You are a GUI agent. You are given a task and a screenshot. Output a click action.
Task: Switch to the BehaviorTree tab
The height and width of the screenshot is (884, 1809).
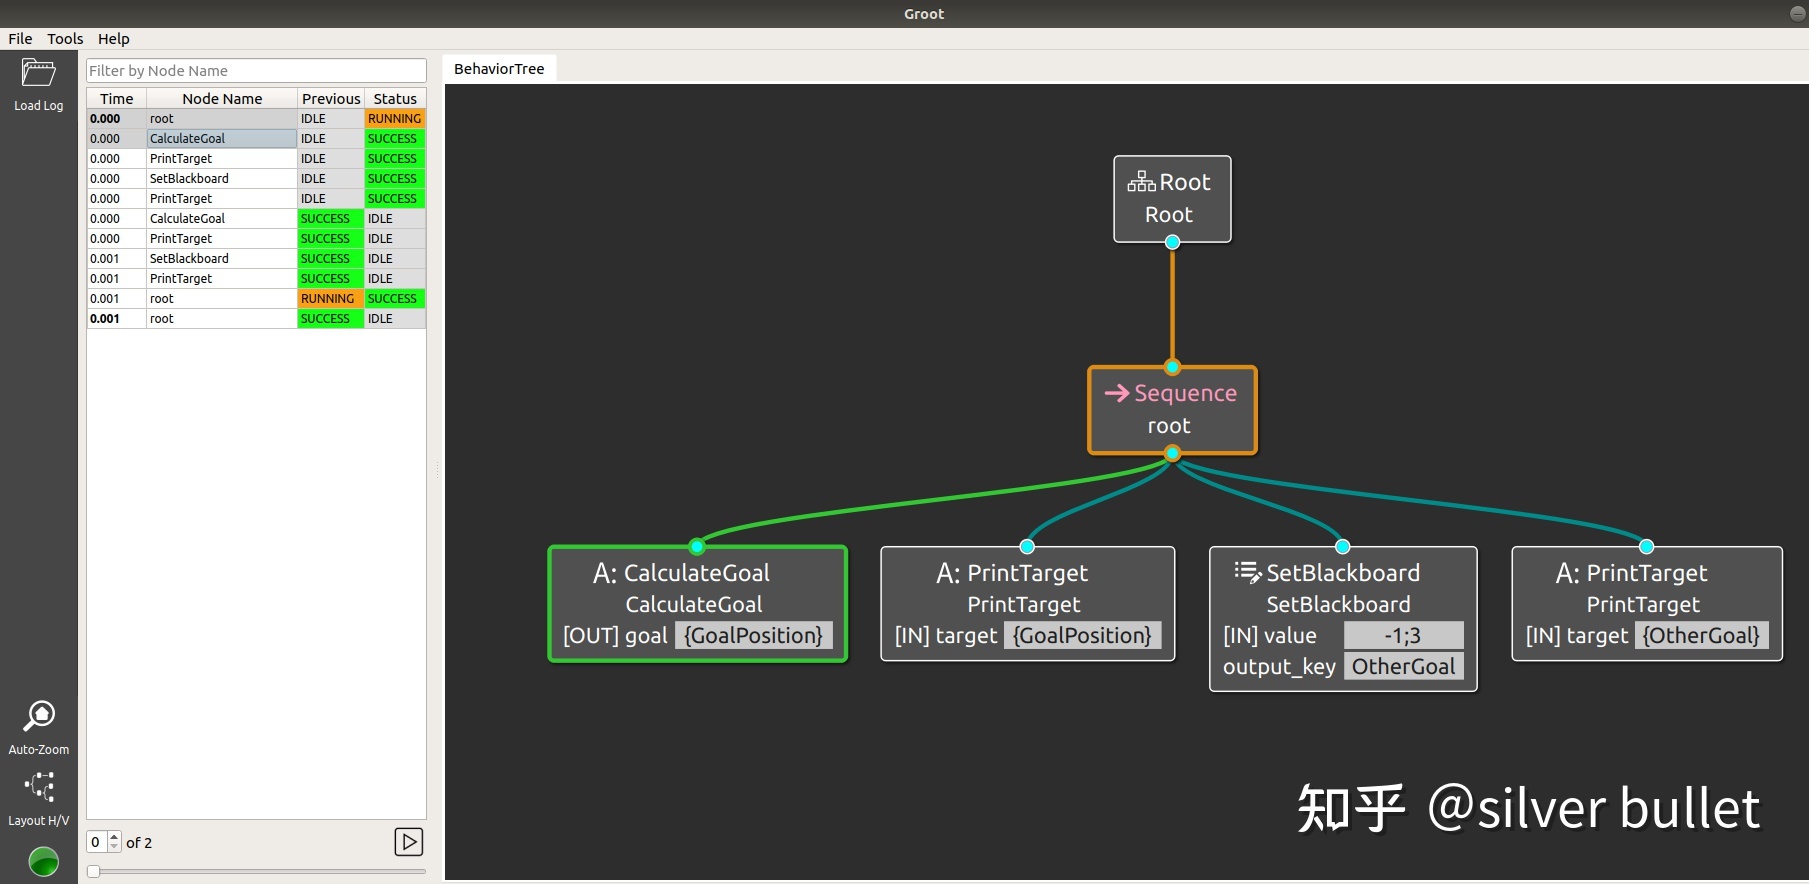coord(499,69)
